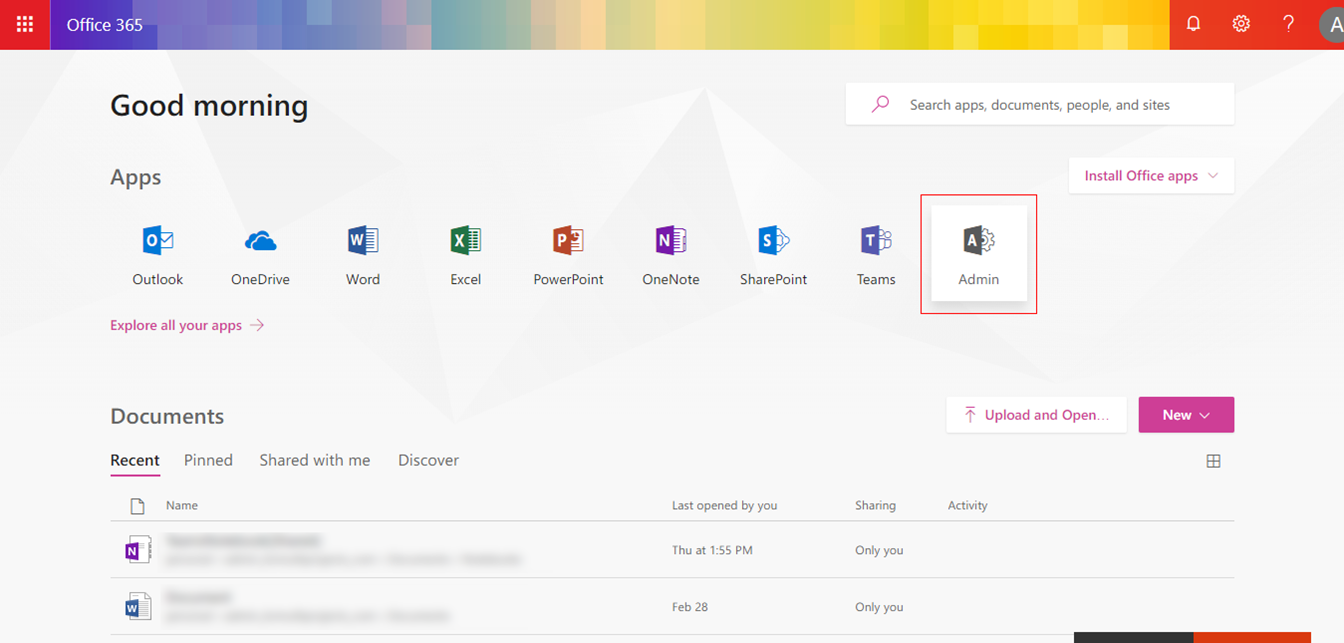Click the Activity column header
The width and height of the screenshot is (1344, 643).
click(x=968, y=506)
